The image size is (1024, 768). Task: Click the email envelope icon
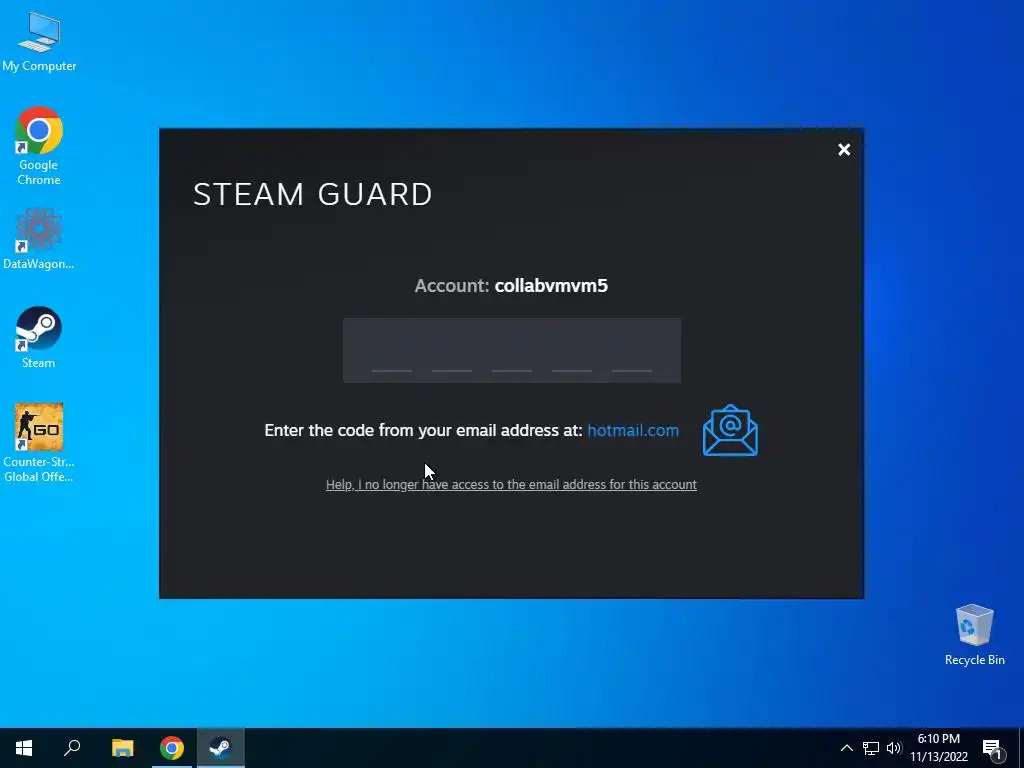730,430
